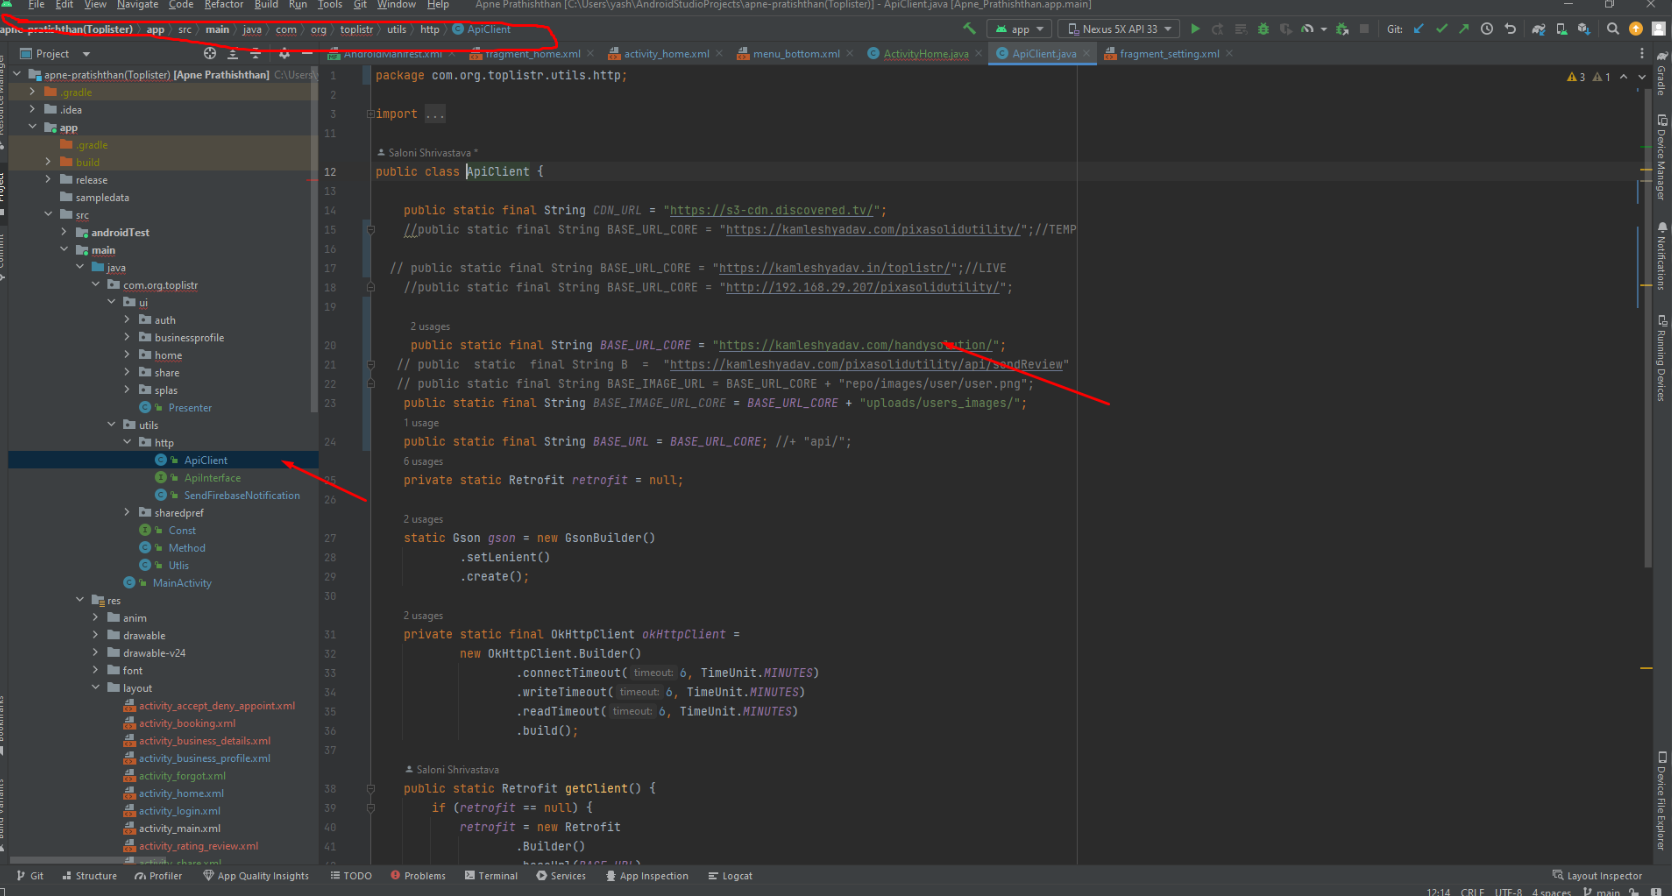The image size is (1672, 896).
Task: Click Git Commit green checkmark
Action: pos(1441,29)
